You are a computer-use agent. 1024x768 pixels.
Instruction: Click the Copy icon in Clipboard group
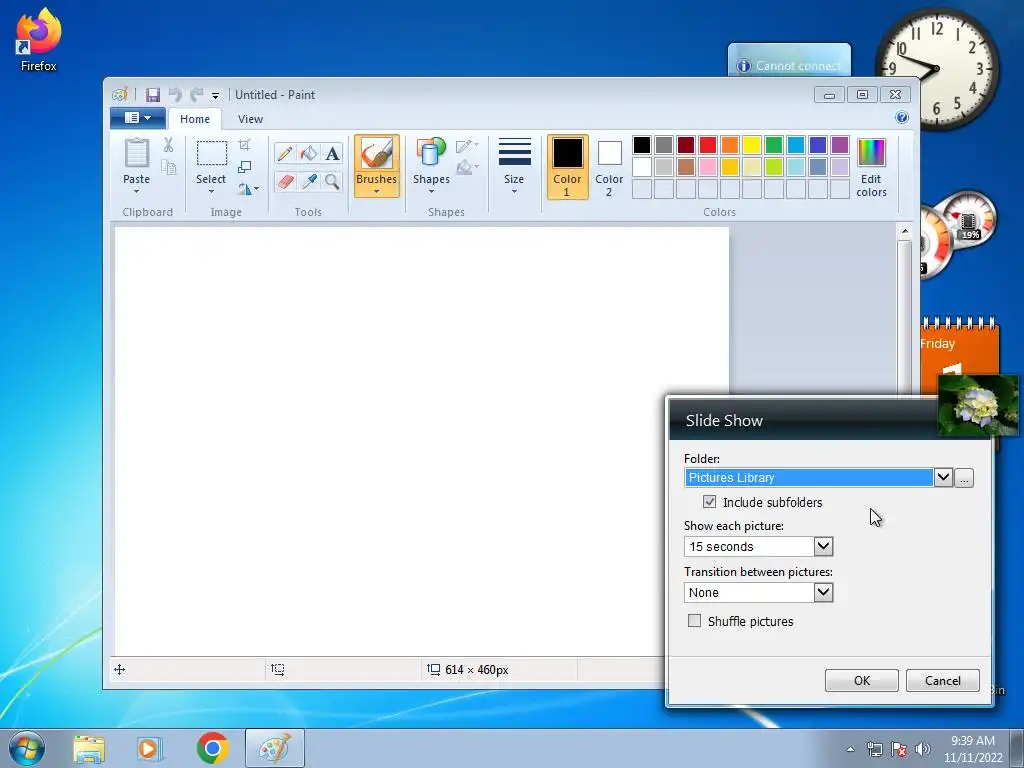click(x=168, y=168)
